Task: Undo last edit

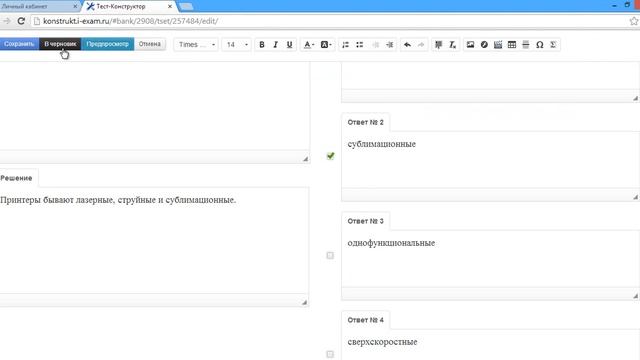Action: pos(407,44)
